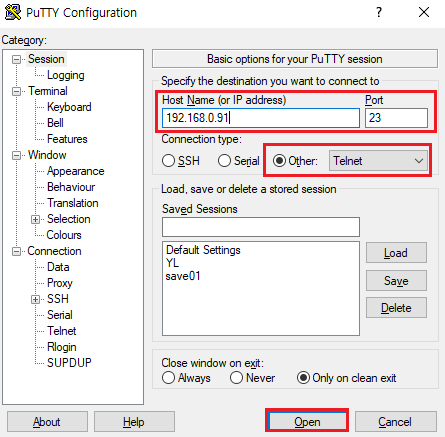Collapse the Session tree node
The width and height of the screenshot is (445, 437).
coord(16,60)
